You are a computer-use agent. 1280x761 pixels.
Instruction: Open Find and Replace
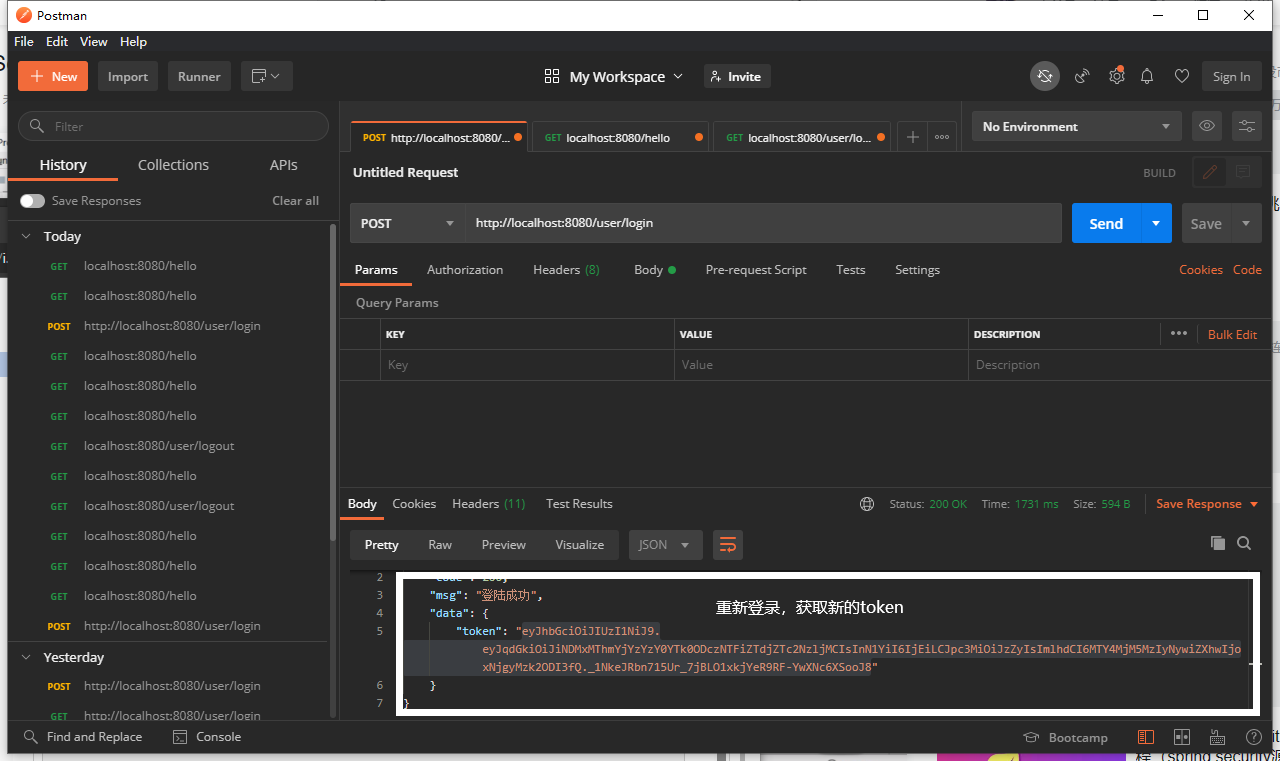point(82,737)
